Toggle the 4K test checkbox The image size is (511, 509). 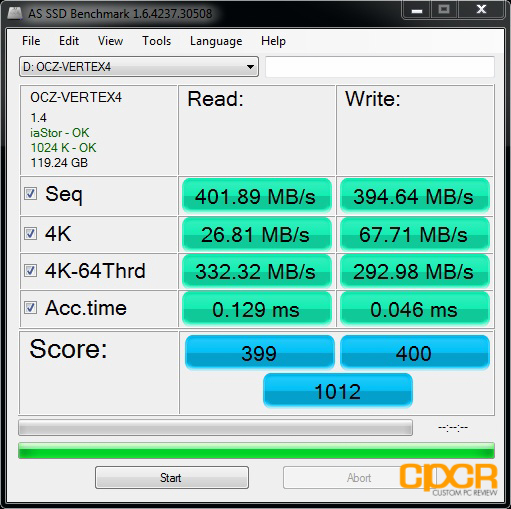tap(30, 233)
